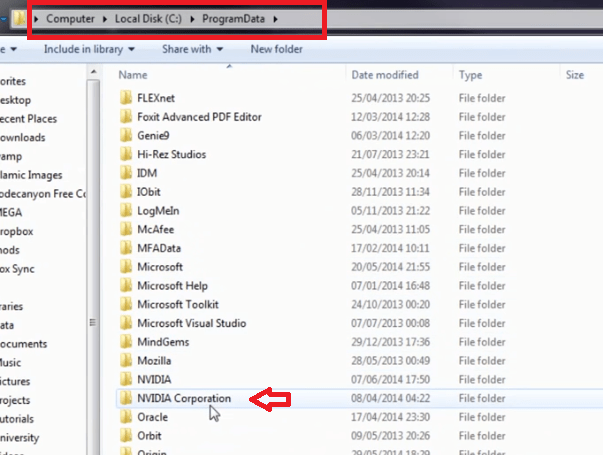Sort by Size column header

[575, 75]
